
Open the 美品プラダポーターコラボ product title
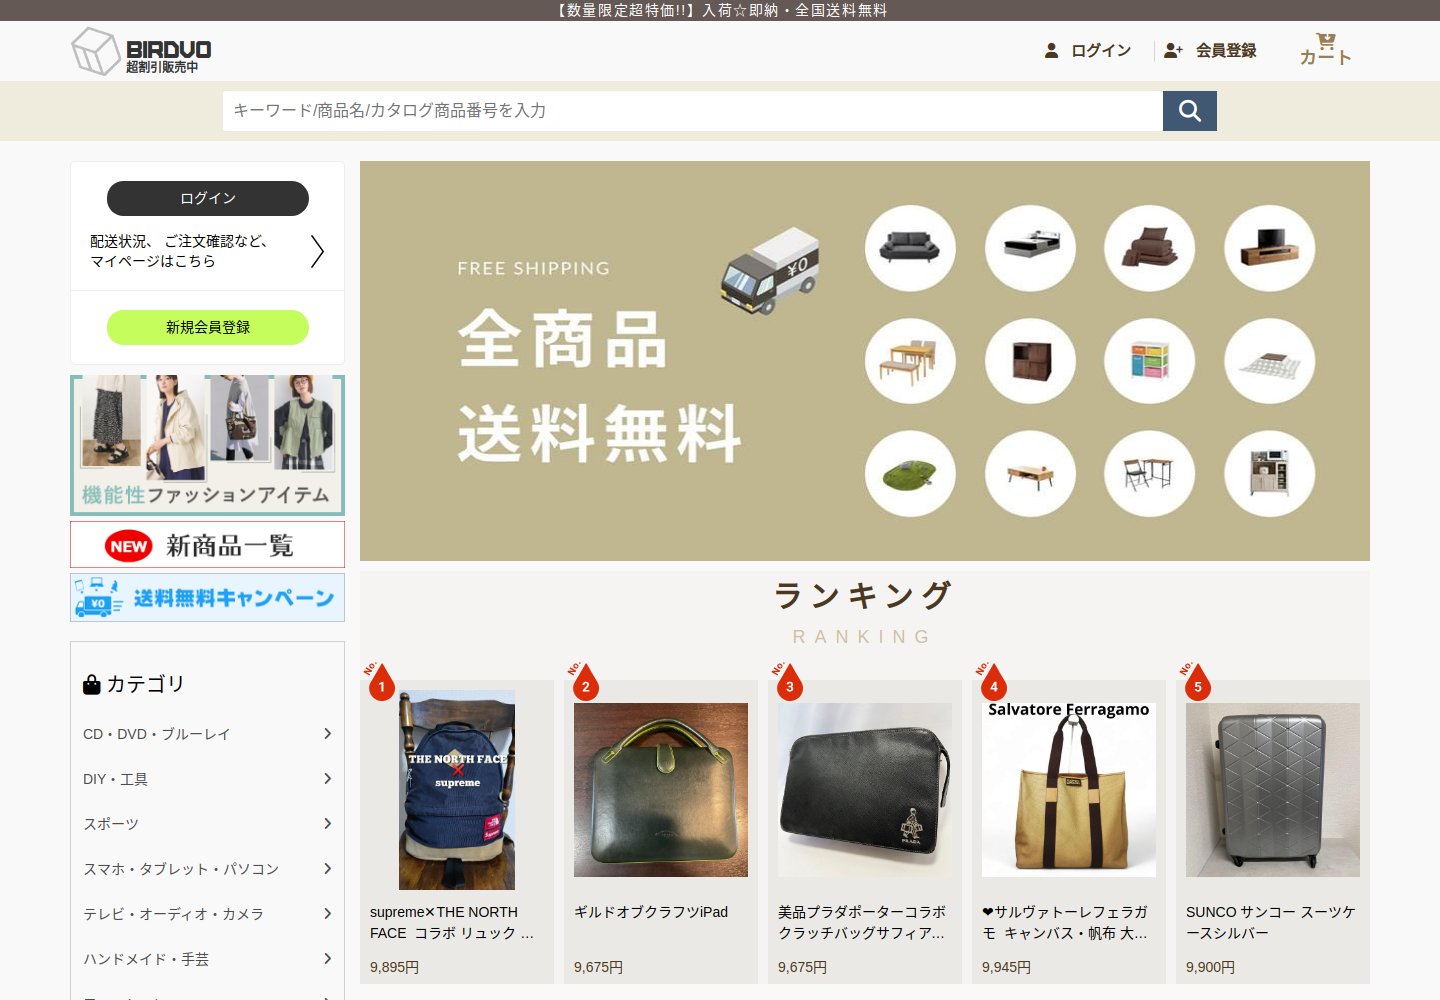[x=862, y=922]
